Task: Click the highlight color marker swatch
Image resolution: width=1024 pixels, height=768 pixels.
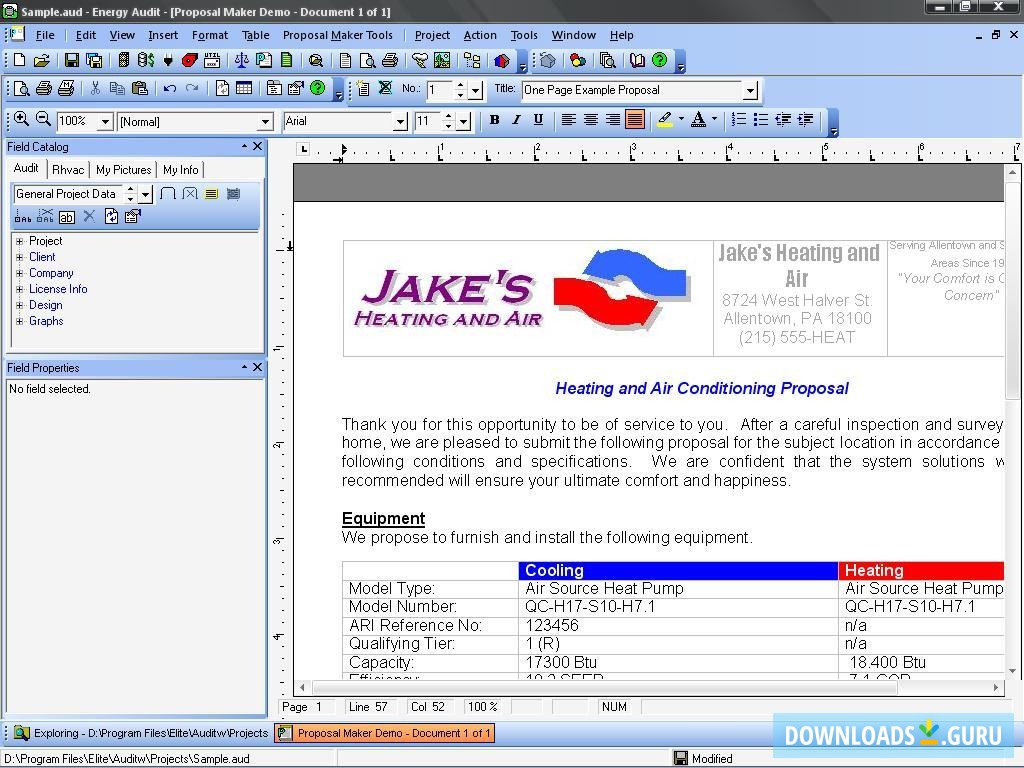Action: 665,120
